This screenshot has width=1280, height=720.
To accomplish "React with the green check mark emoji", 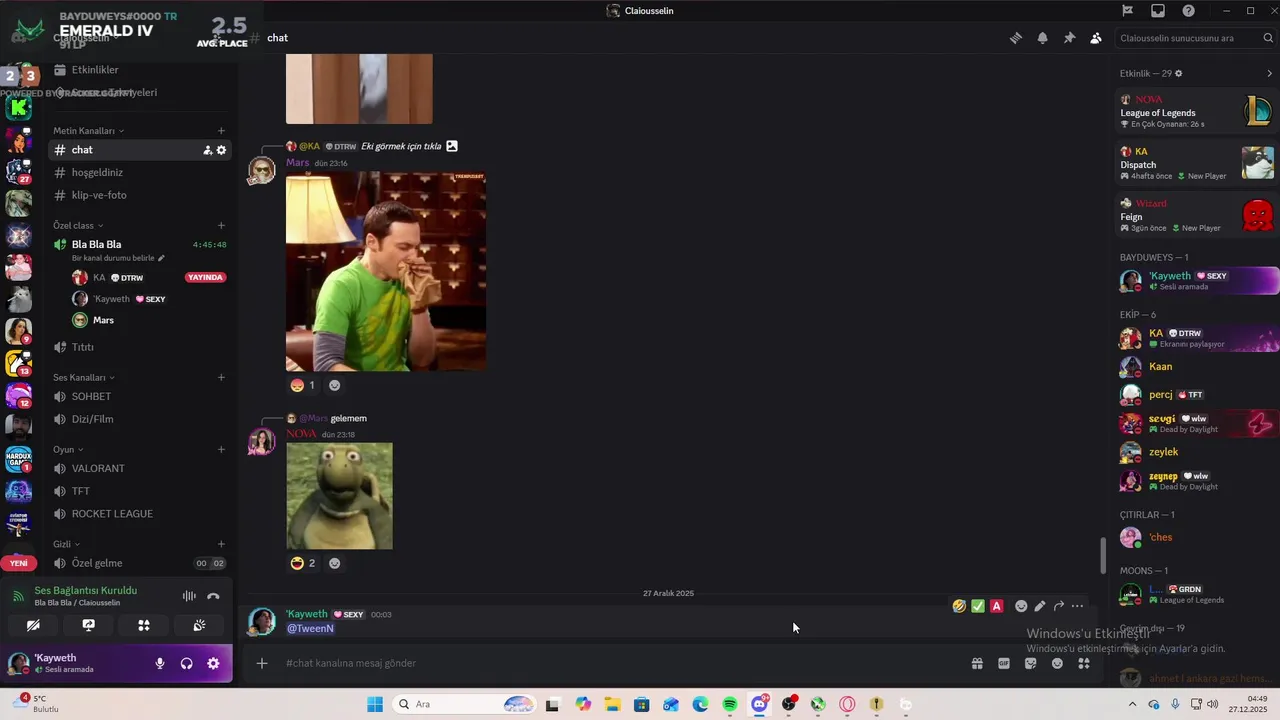I will (978, 606).
